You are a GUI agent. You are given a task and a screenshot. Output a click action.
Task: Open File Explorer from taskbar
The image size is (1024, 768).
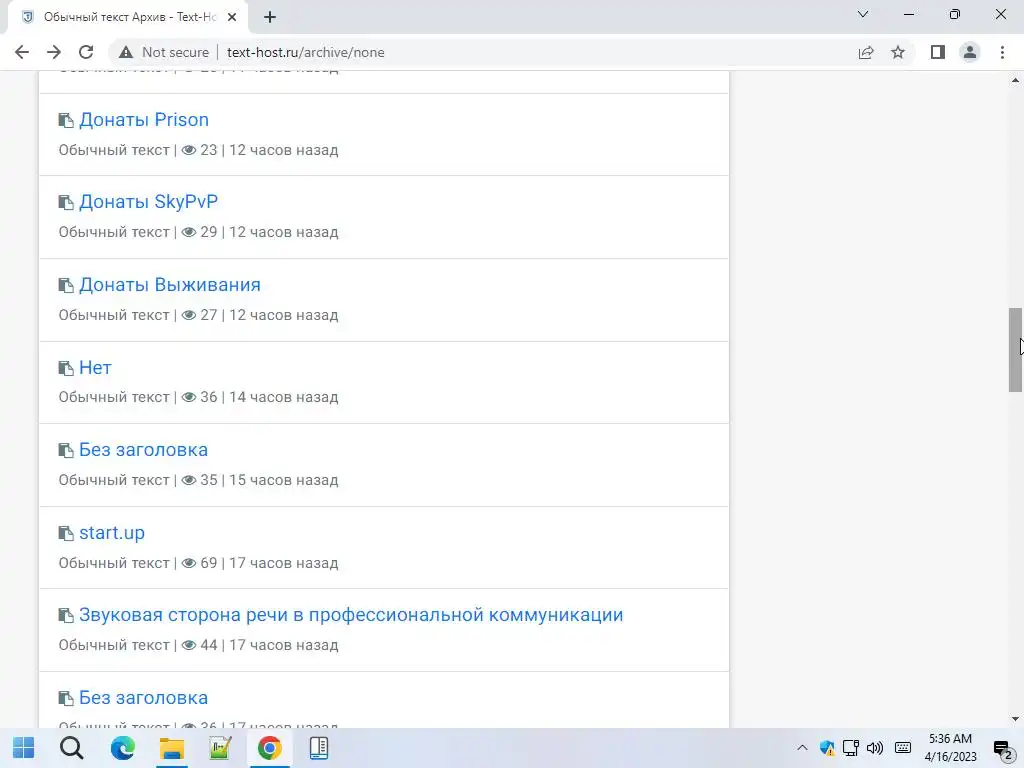click(172, 748)
